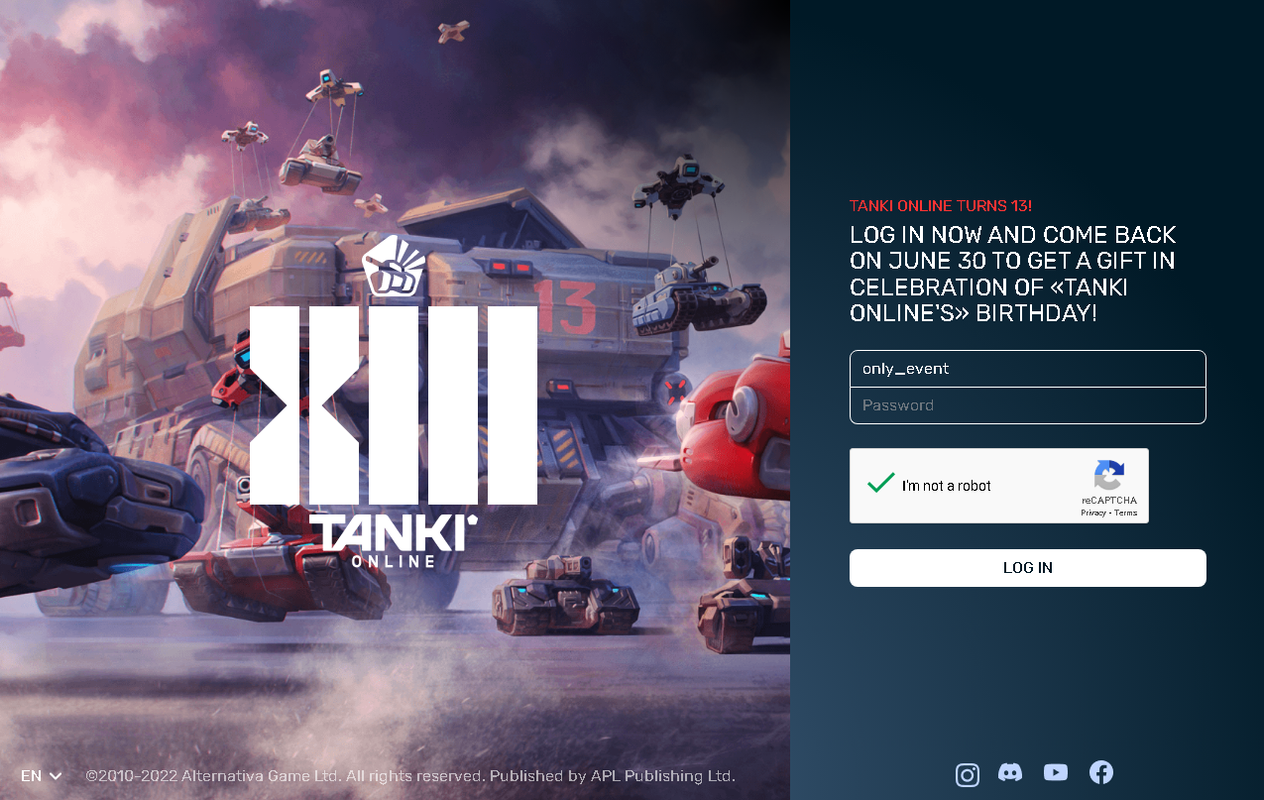Open the Discord icon in footer
The image size is (1264, 800).
[1010, 773]
